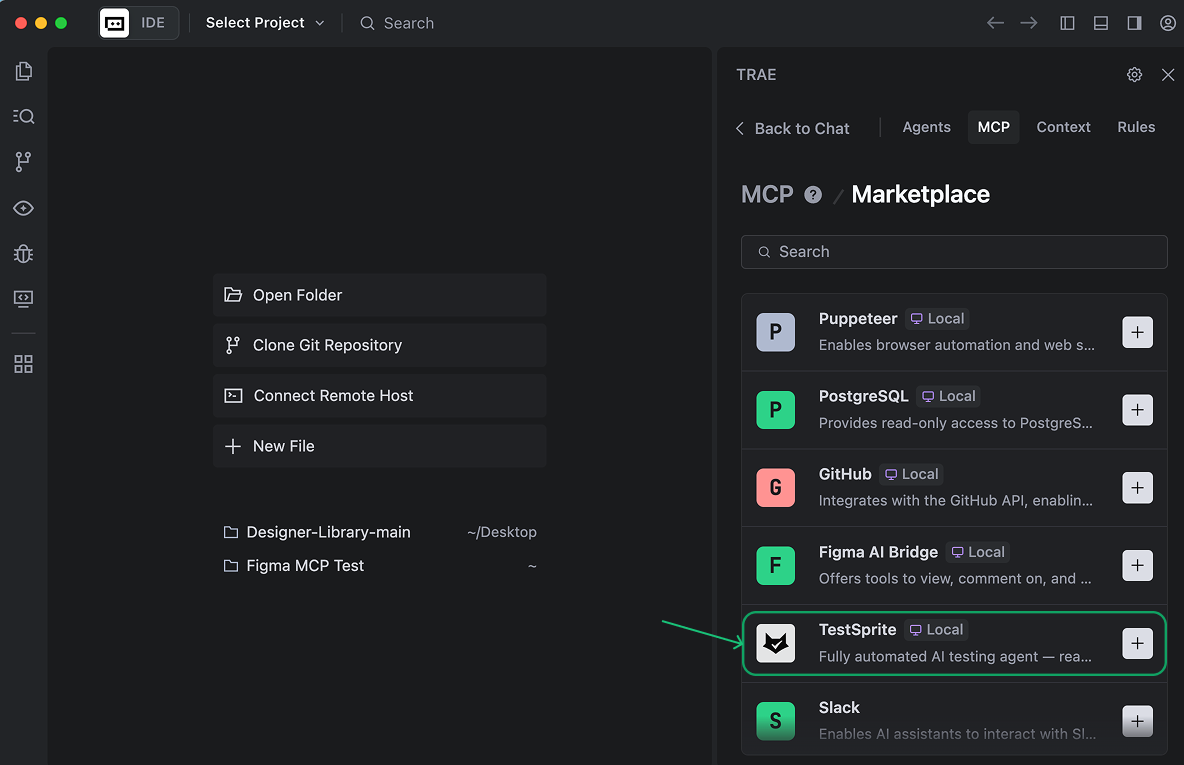Image resolution: width=1184 pixels, height=765 pixels.
Task: Click the eye preview icon in sidebar
Action: pyautogui.click(x=23, y=208)
